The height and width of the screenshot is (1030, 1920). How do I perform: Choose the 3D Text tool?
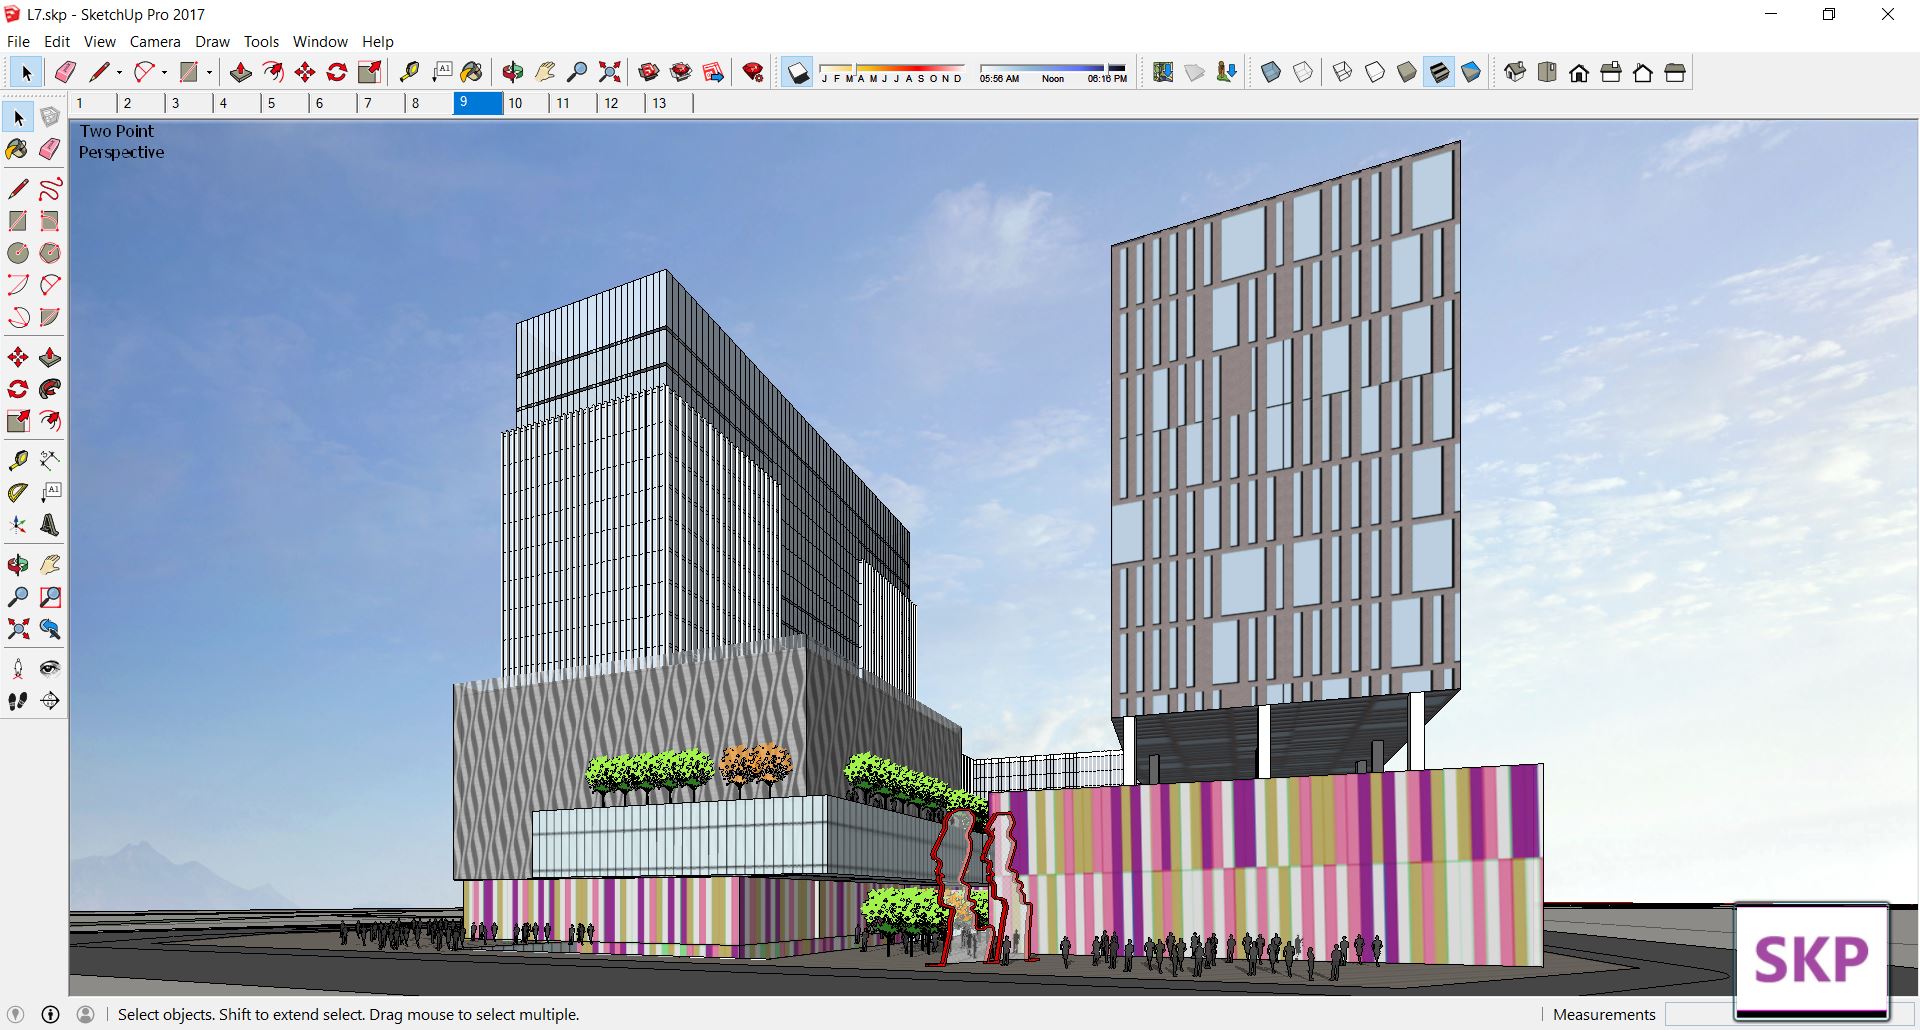click(x=49, y=525)
